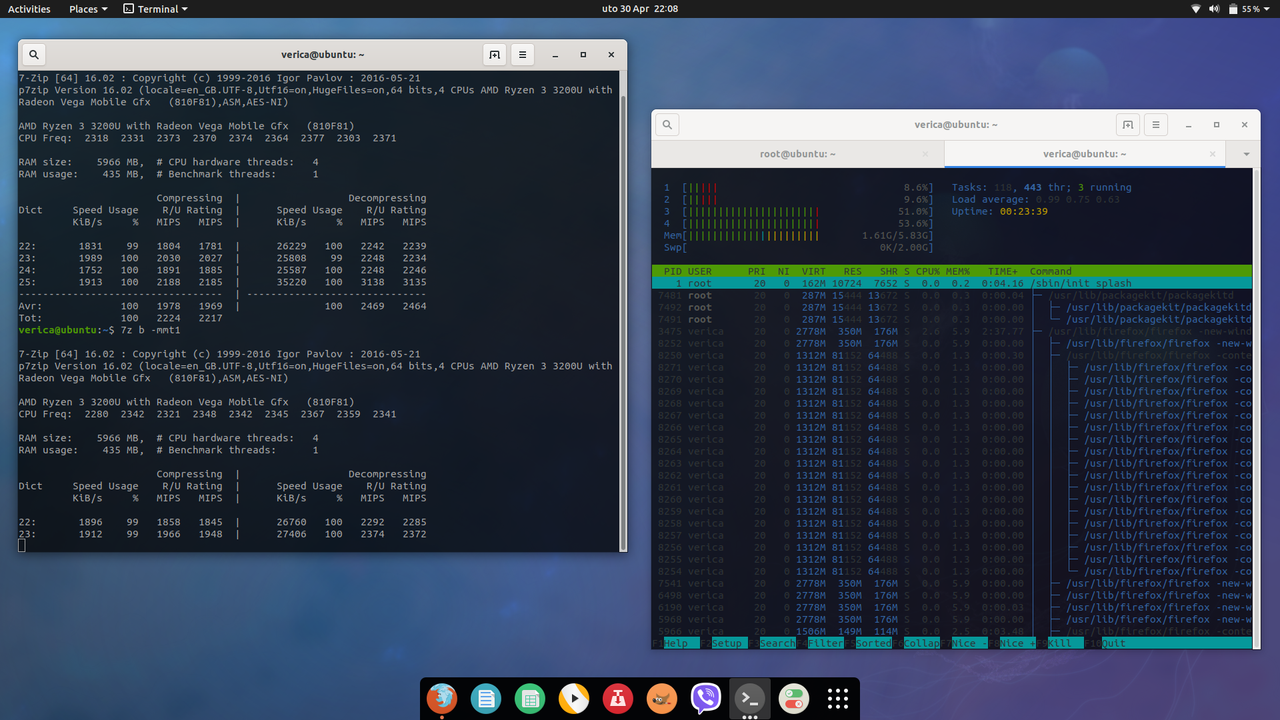Click the search magnifier in the terminal header
The height and width of the screenshot is (720, 1280).
click(x=666, y=124)
